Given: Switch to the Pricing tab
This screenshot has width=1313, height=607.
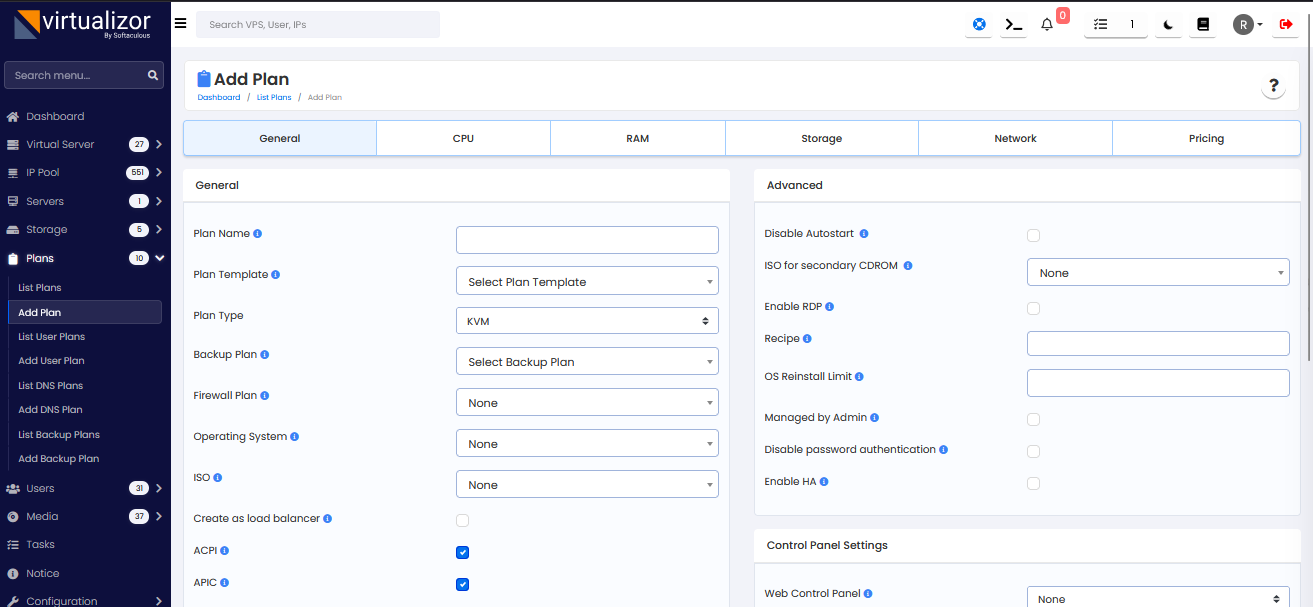Looking at the screenshot, I should coord(1206,139).
